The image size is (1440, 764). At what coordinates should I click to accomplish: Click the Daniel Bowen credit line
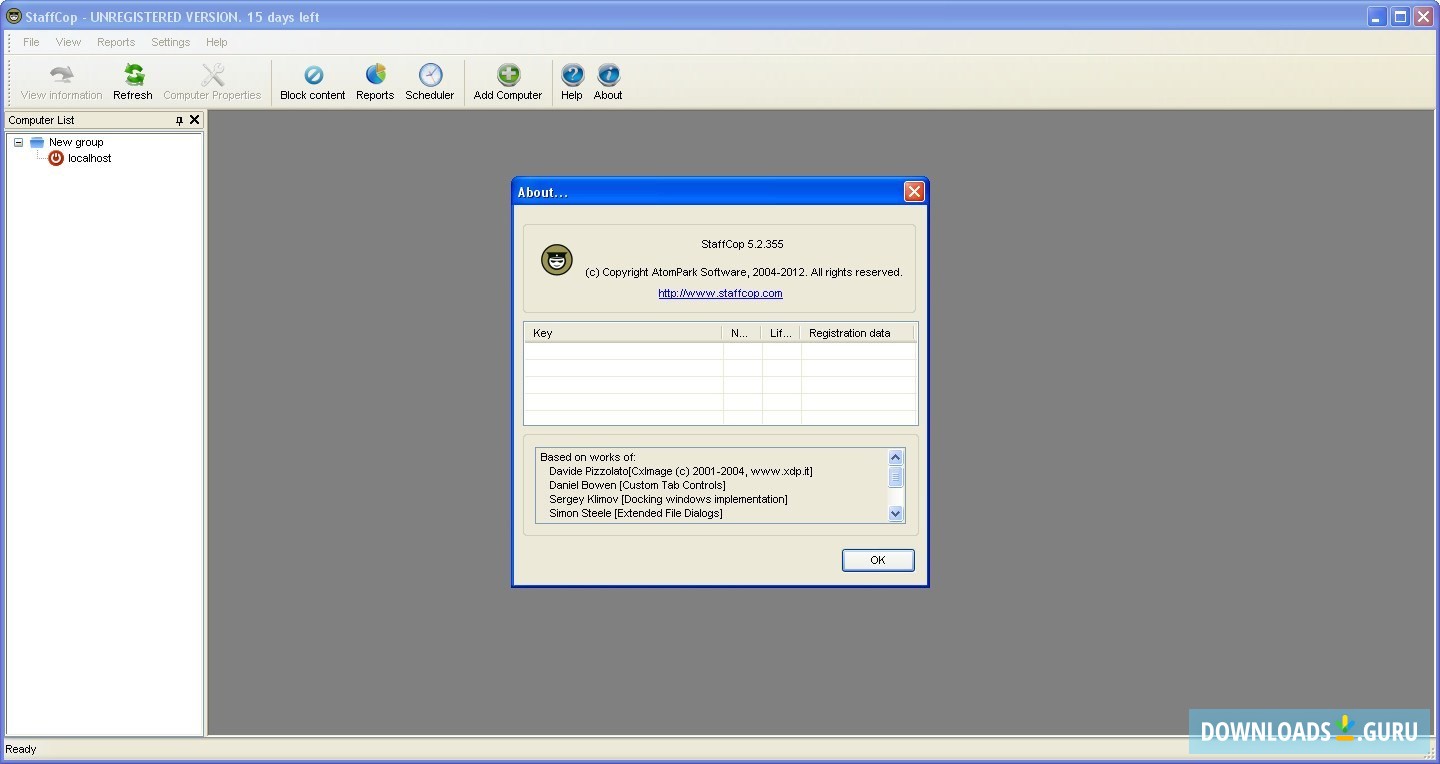pos(637,485)
